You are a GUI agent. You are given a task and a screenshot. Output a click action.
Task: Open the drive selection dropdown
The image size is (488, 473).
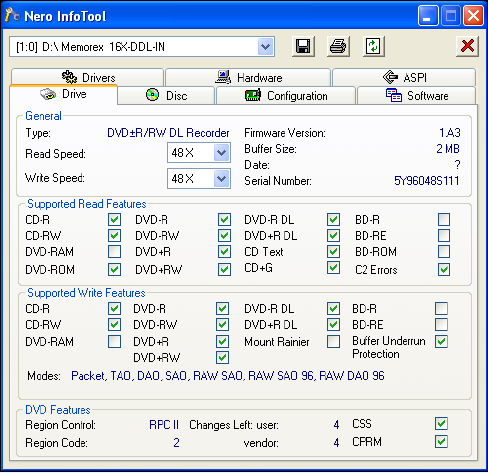coord(265,47)
